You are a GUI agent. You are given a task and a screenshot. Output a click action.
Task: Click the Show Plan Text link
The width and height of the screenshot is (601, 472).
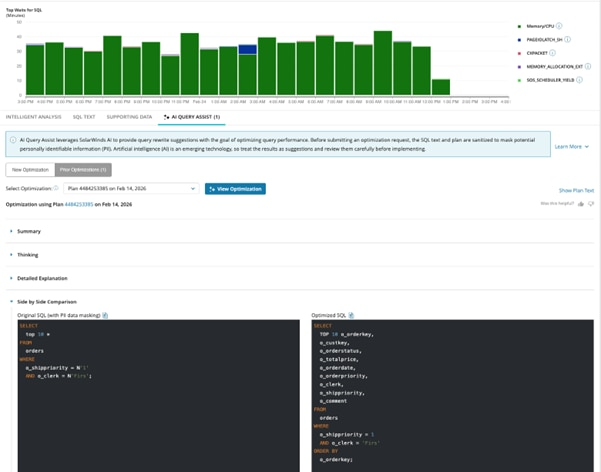[x=576, y=190]
